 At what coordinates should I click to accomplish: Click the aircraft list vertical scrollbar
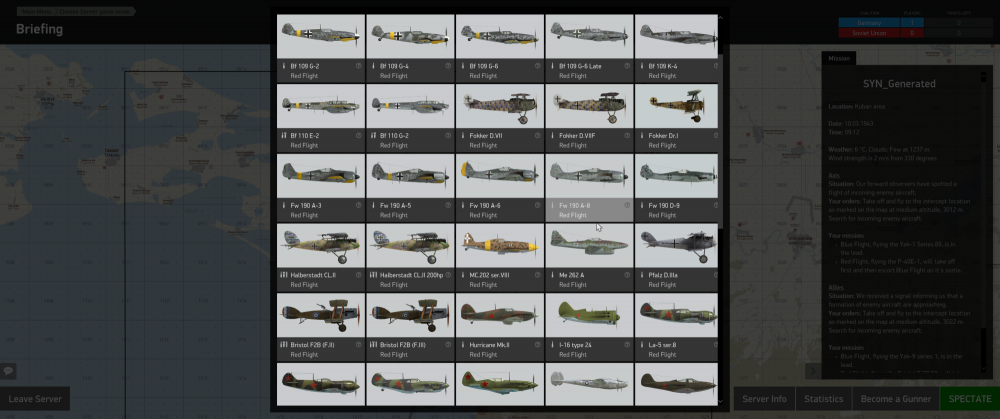click(x=721, y=140)
